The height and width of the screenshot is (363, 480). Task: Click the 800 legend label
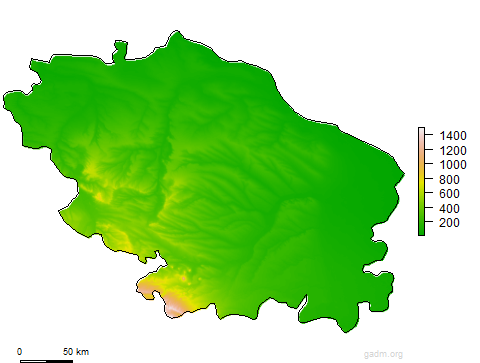[449, 180]
